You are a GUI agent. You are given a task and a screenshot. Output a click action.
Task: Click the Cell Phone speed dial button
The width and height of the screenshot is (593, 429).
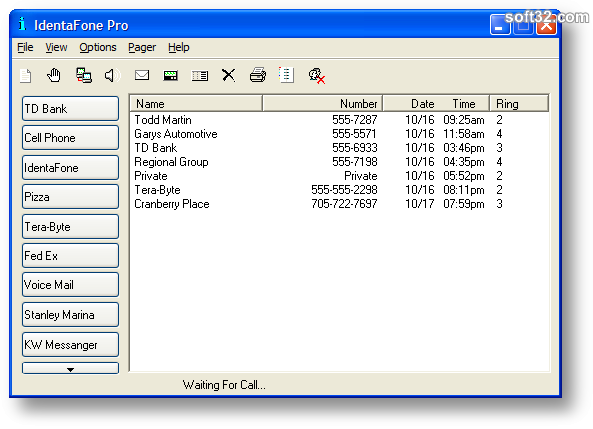(70, 138)
